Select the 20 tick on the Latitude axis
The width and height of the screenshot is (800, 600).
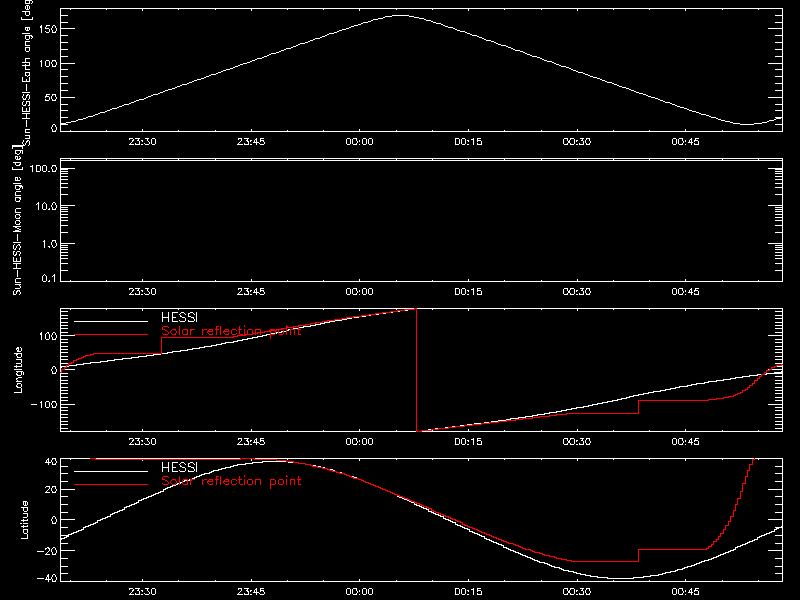(x=51, y=490)
